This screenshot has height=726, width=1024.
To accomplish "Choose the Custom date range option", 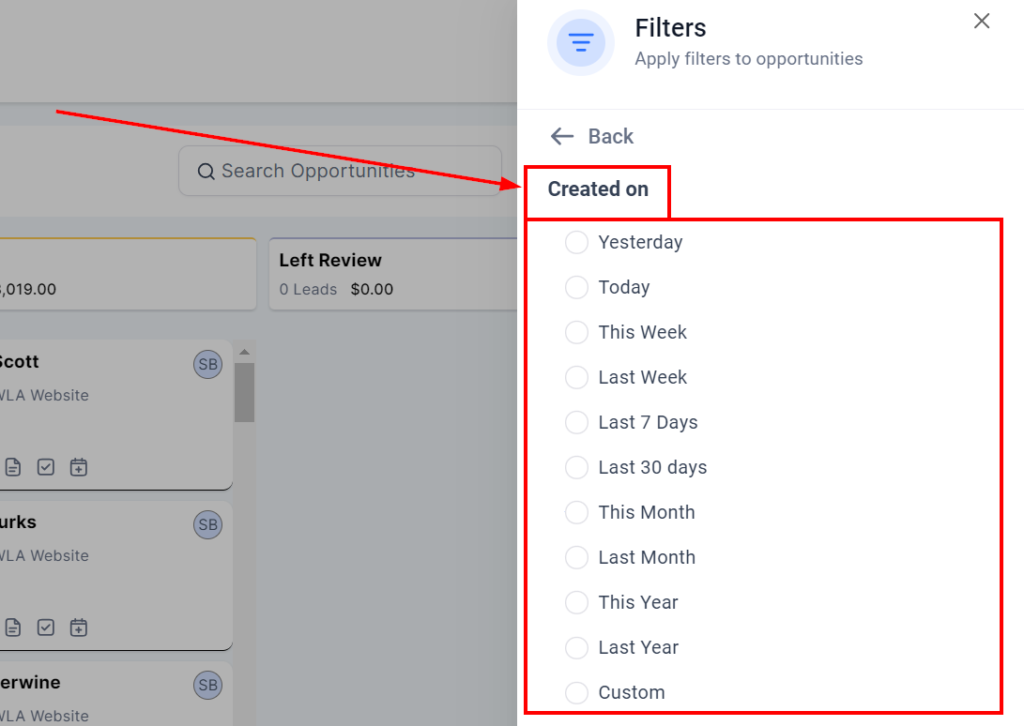I will (x=577, y=692).
